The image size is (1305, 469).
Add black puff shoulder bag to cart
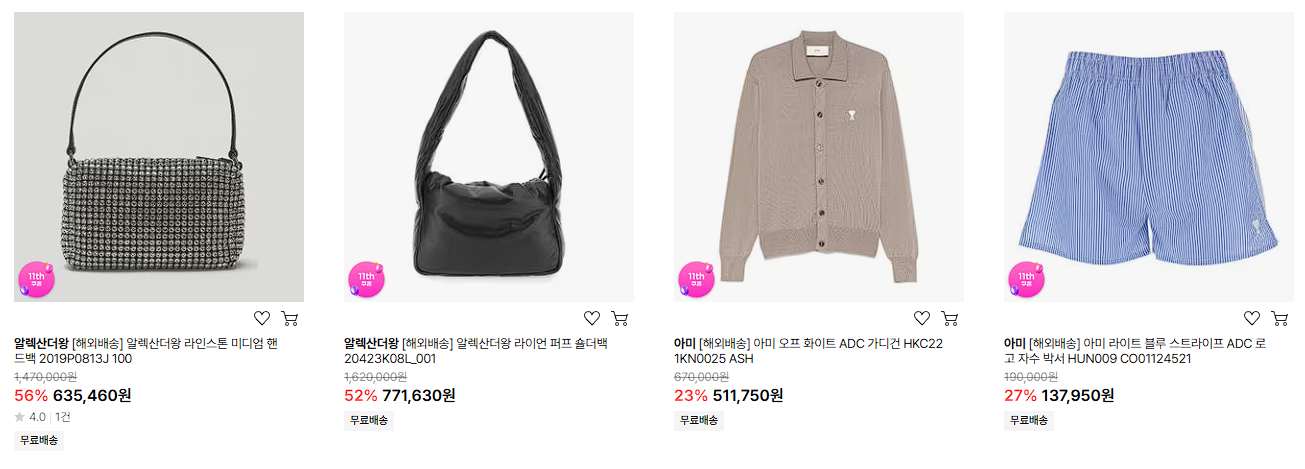620,319
